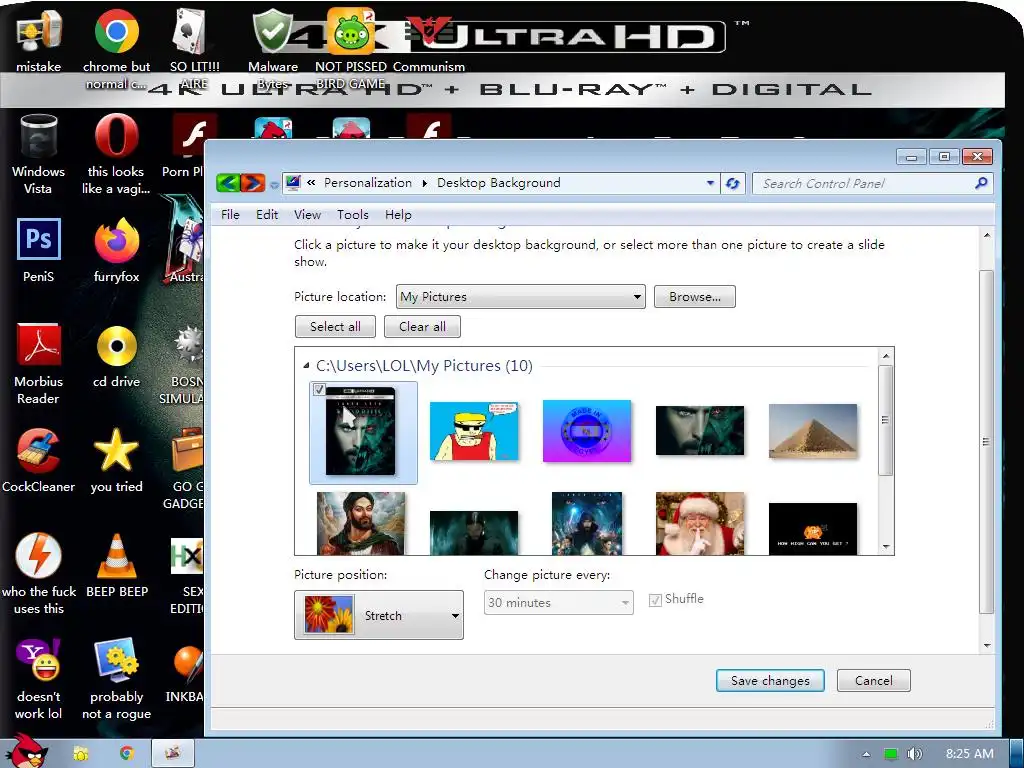Open the Tools menu

pos(353,215)
